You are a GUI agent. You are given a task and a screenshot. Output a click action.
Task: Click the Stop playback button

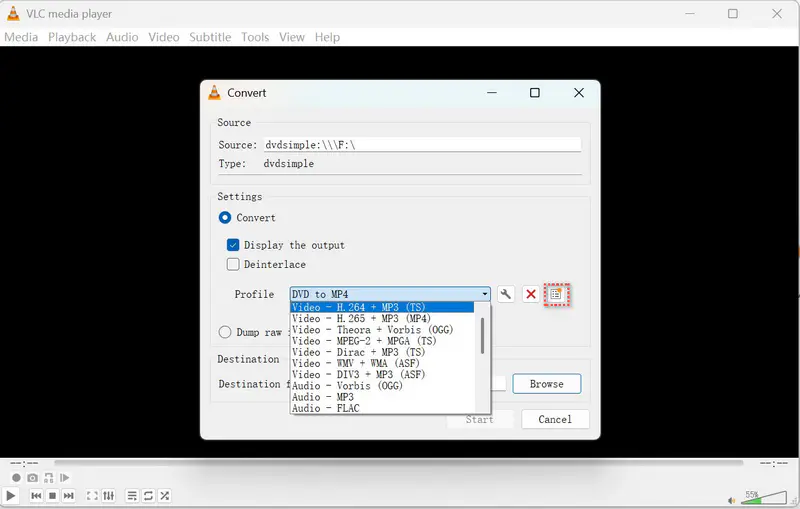[52, 496]
